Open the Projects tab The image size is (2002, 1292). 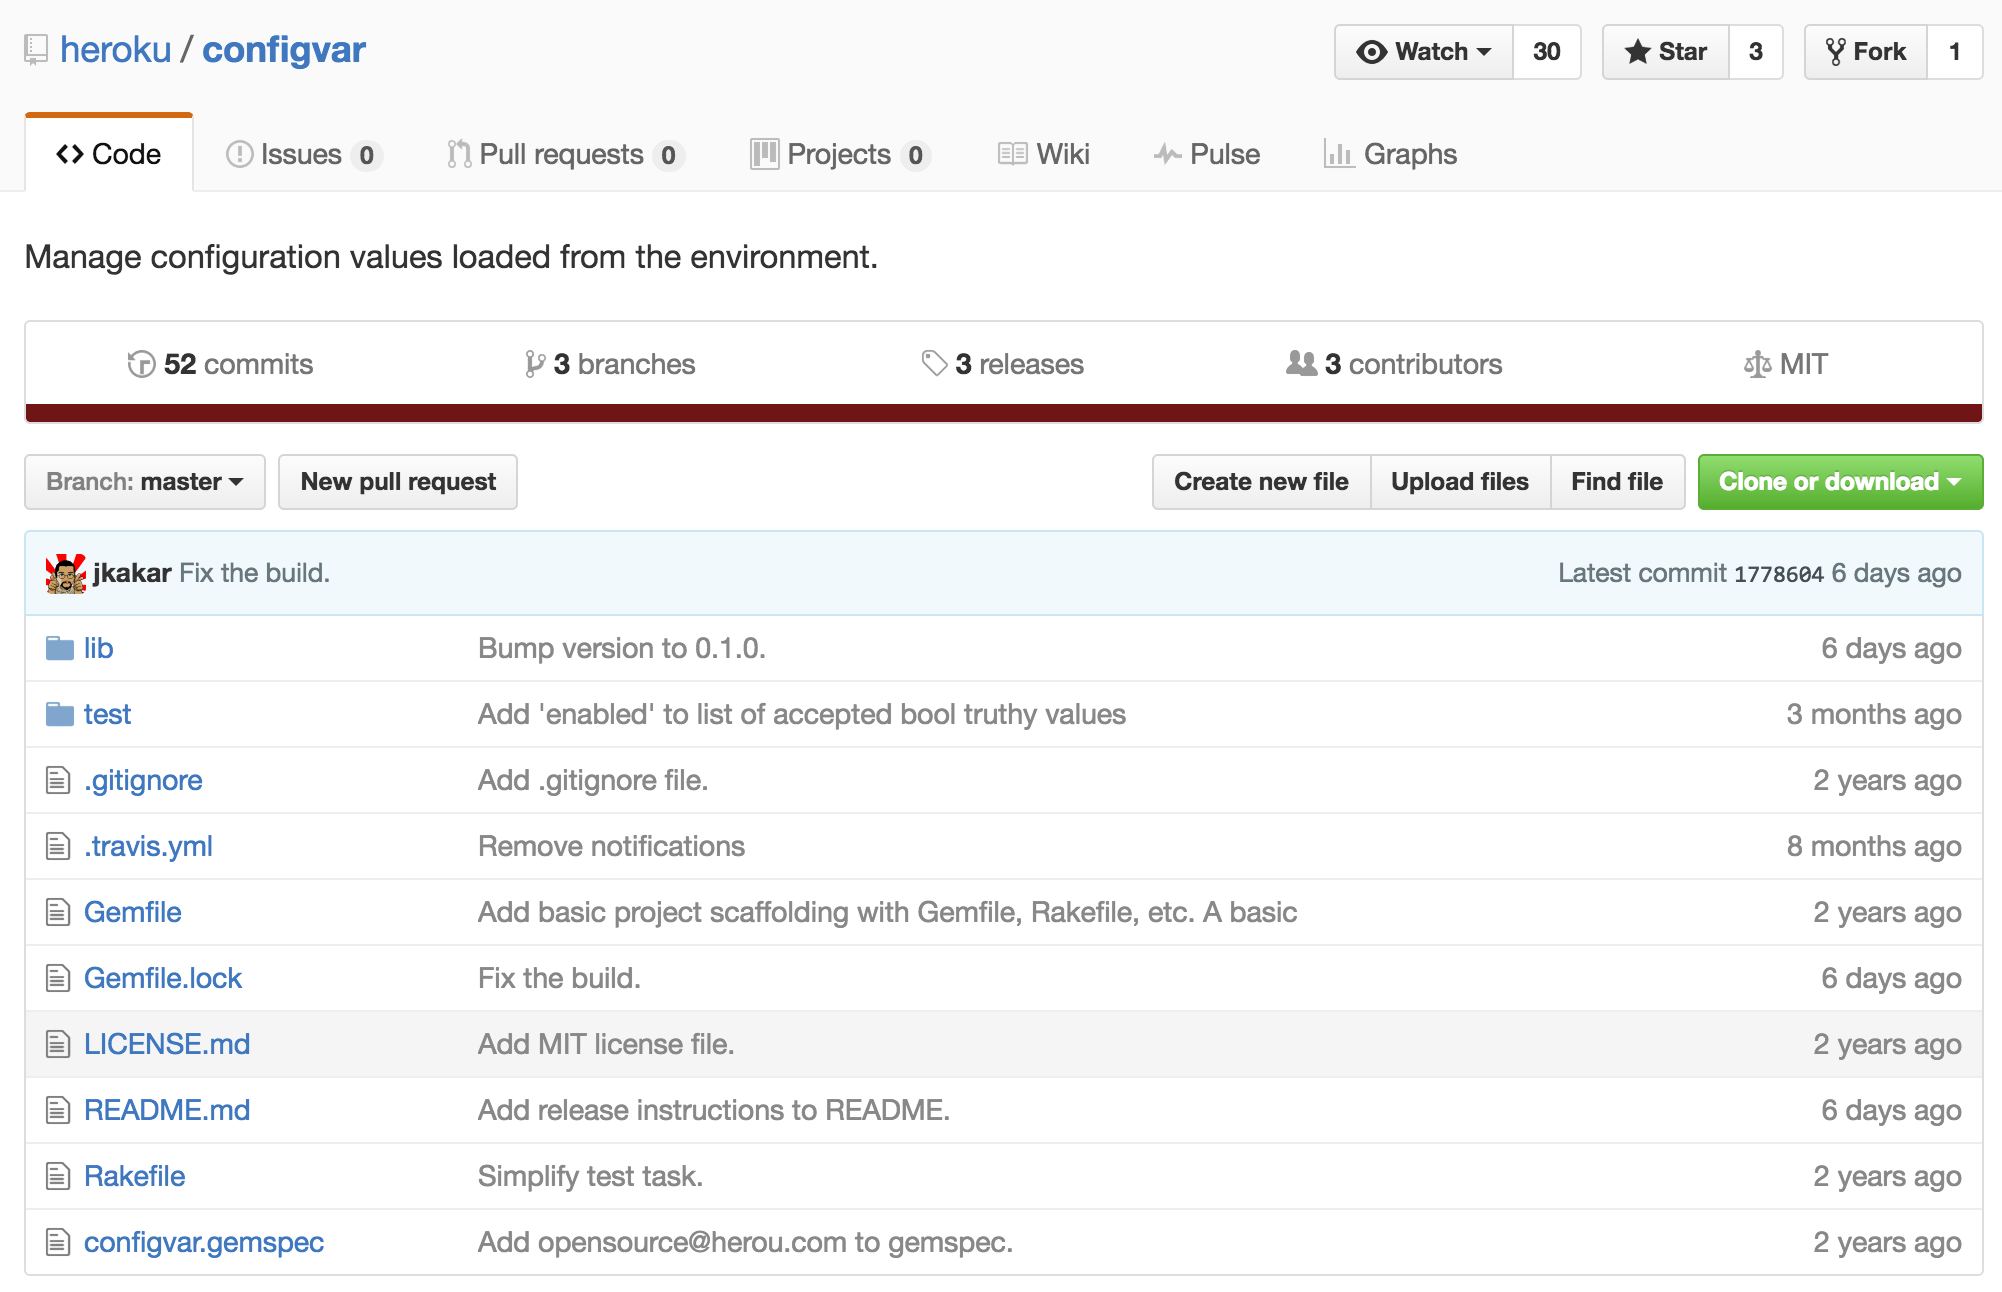(x=840, y=154)
